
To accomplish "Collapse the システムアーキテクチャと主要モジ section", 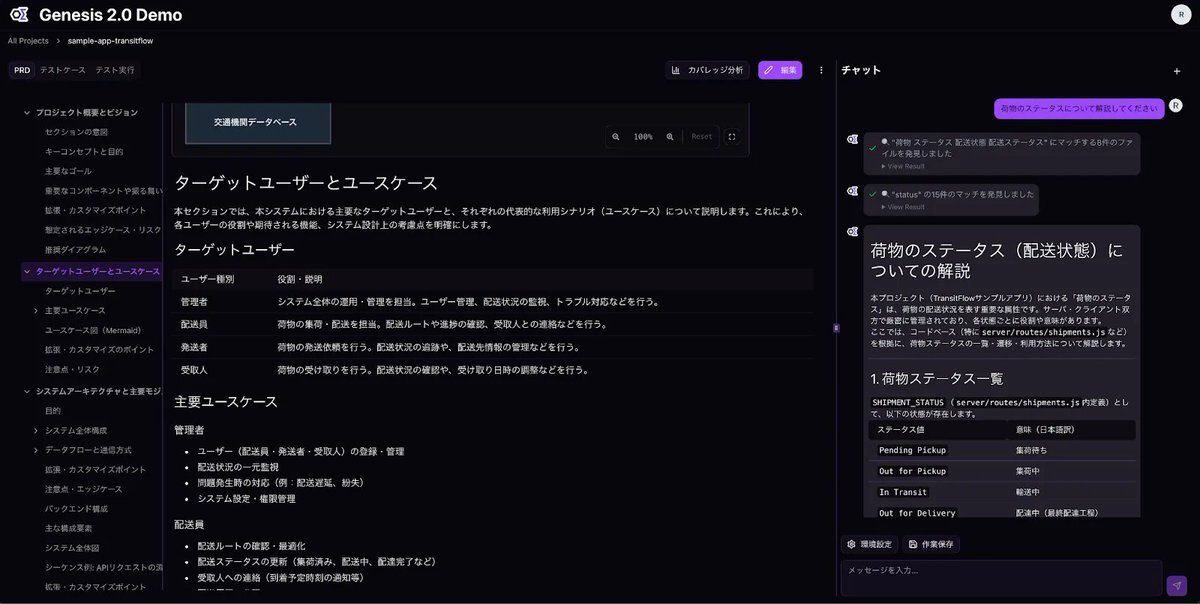I will (x=27, y=391).
